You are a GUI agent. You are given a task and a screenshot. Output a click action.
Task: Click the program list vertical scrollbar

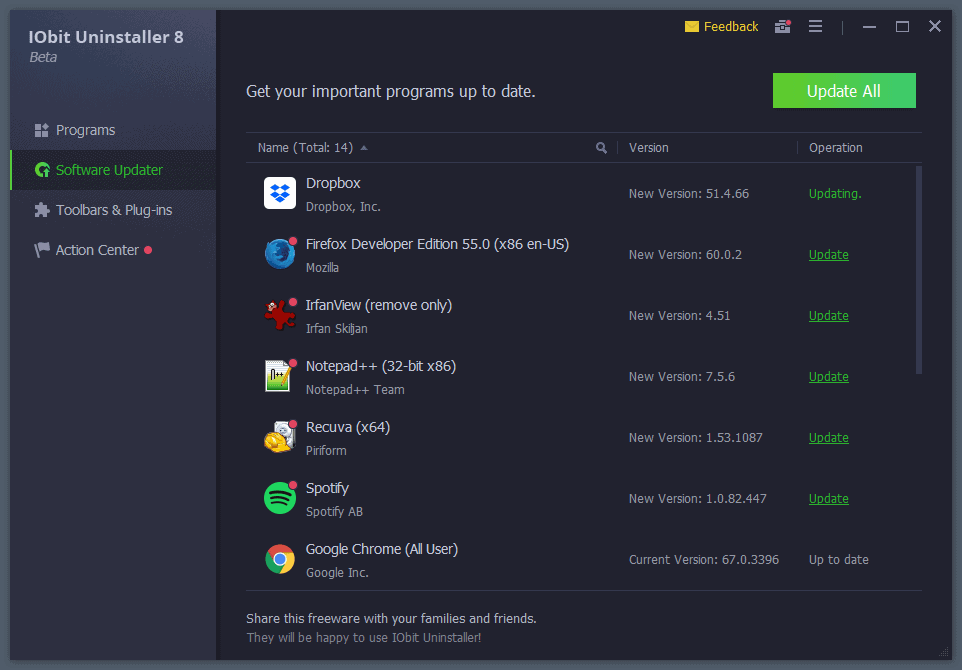(918, 270)
